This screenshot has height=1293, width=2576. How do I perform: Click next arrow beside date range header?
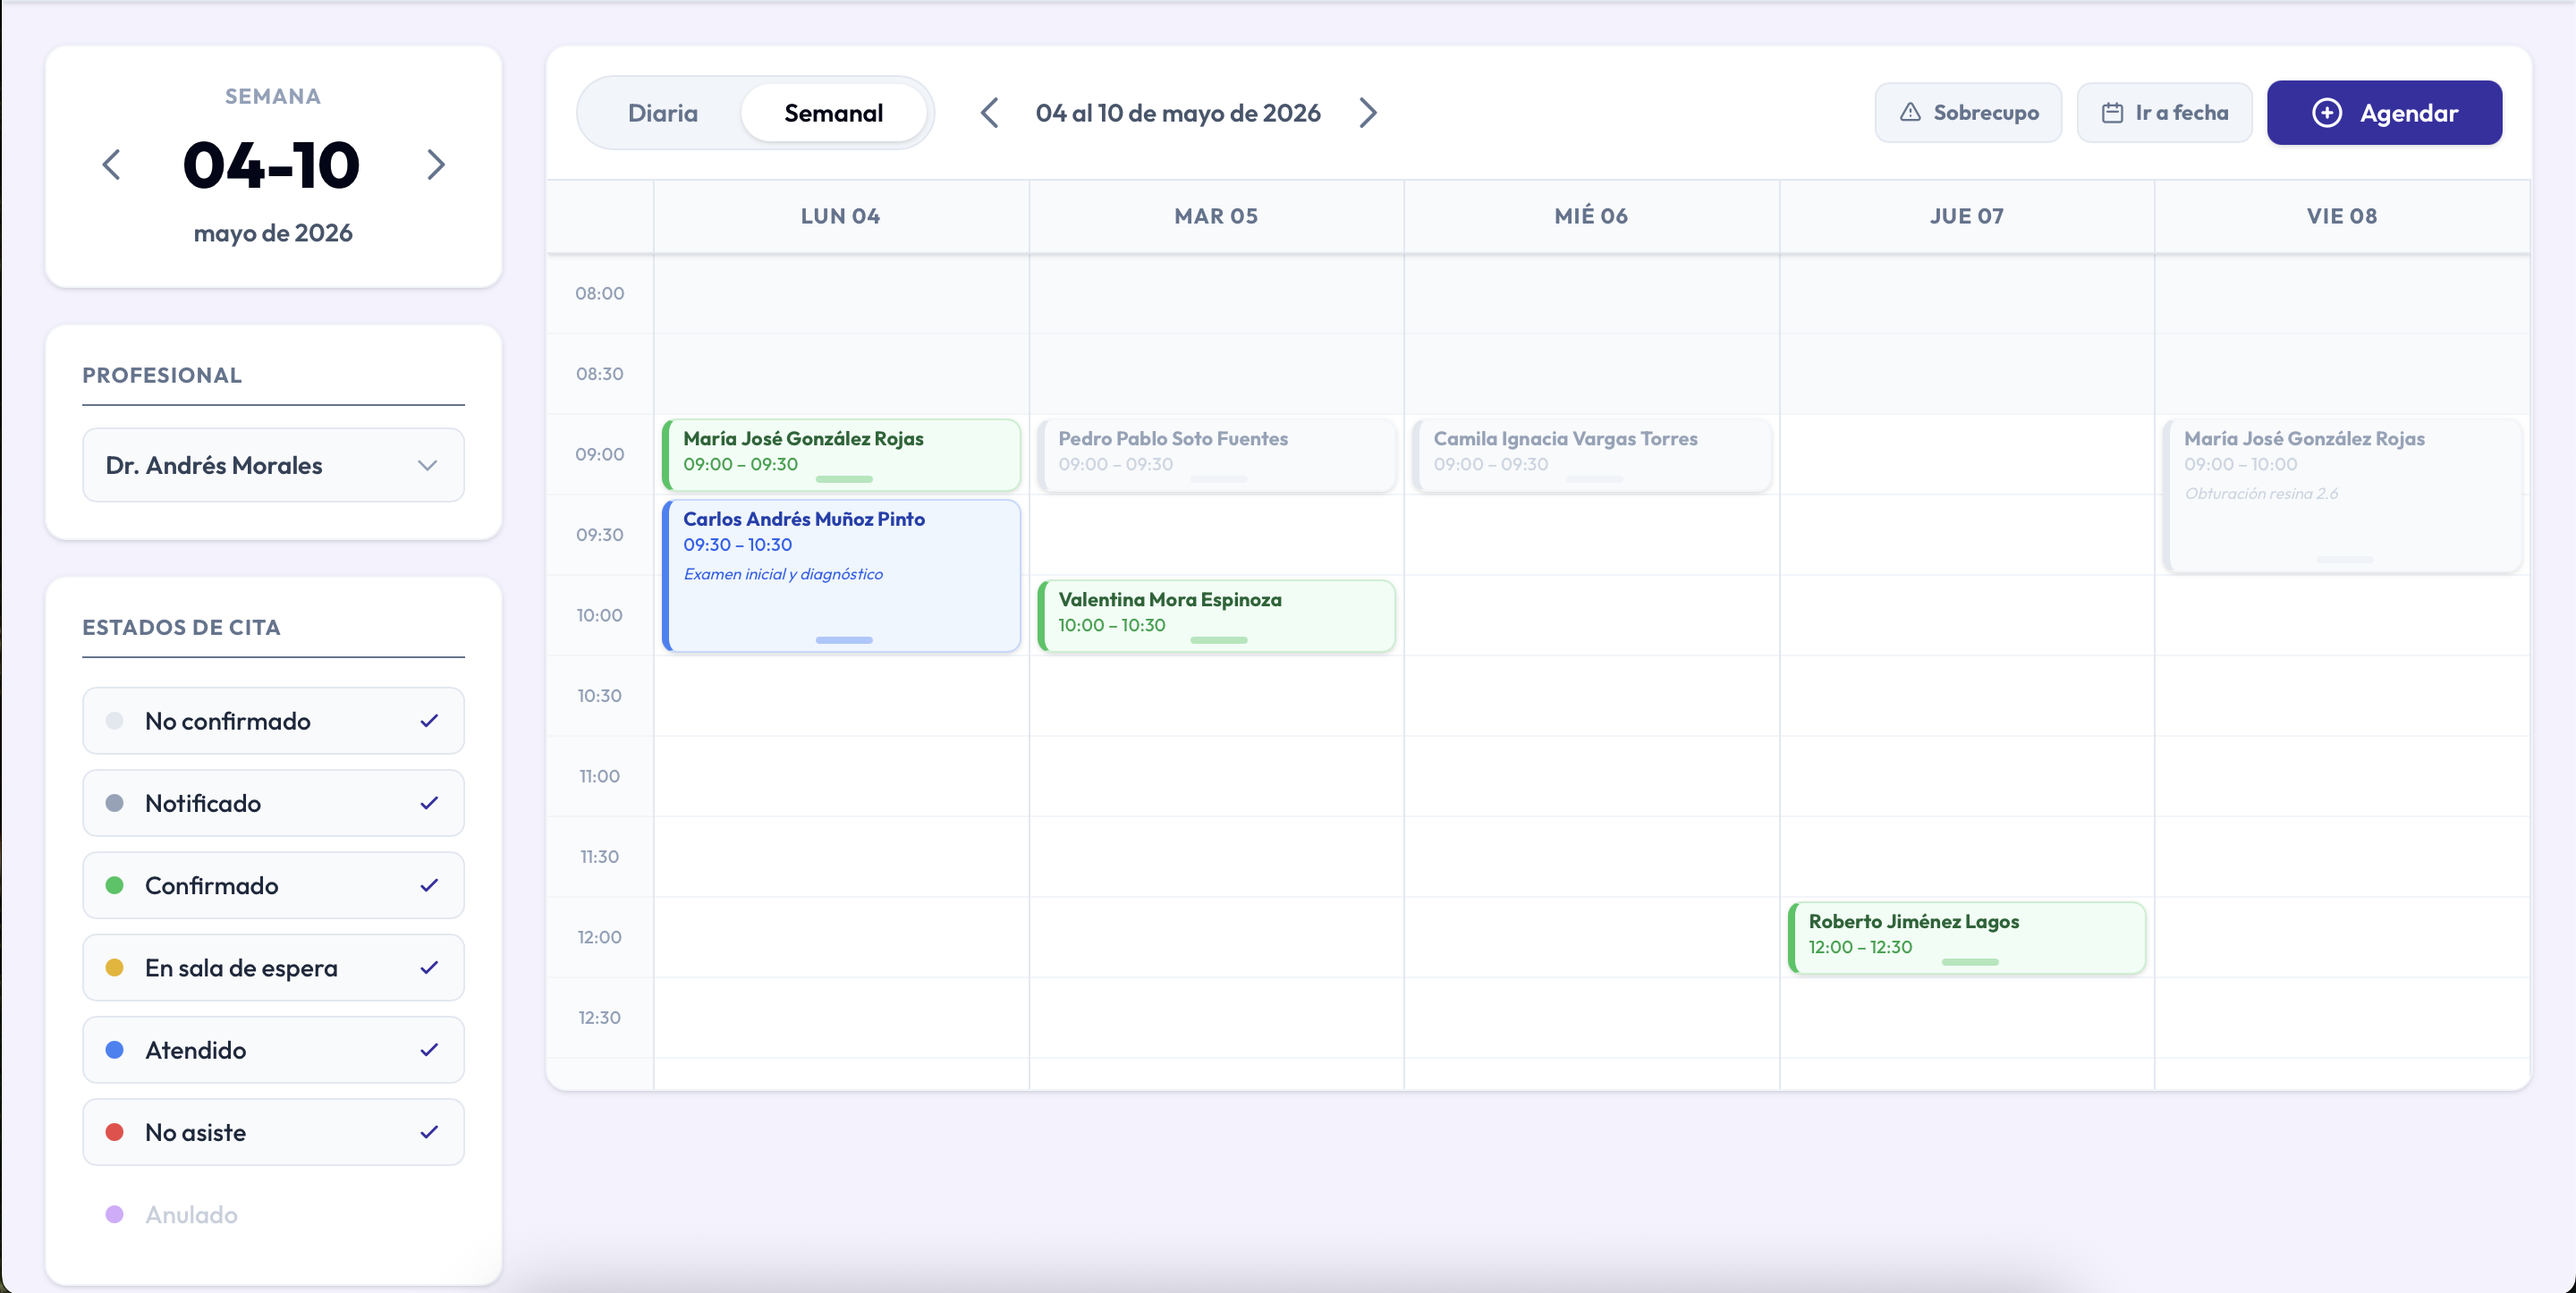pos(1368,113)
